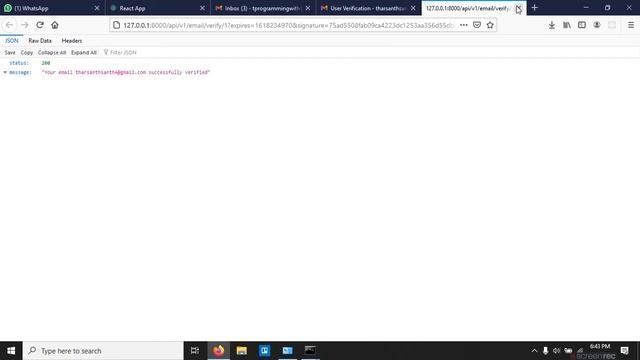Image resolution: width=640 pixels, height=360 pixels.
Task: Switch to the User Verification tab
Action: tap(369, 8)
